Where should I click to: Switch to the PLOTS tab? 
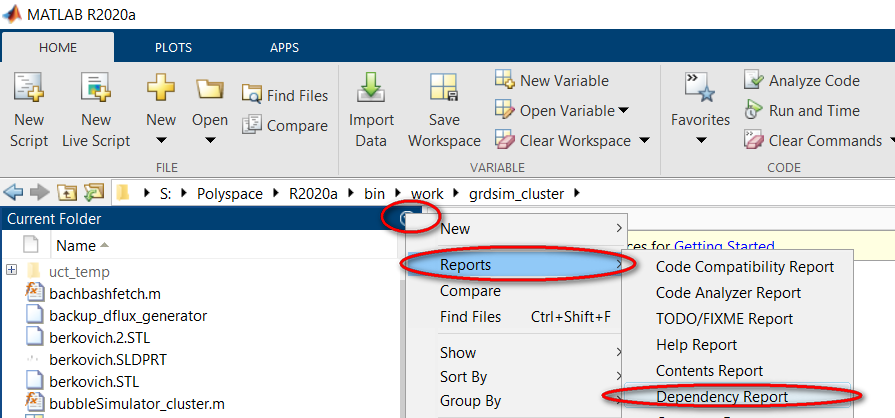coord(173,47)
